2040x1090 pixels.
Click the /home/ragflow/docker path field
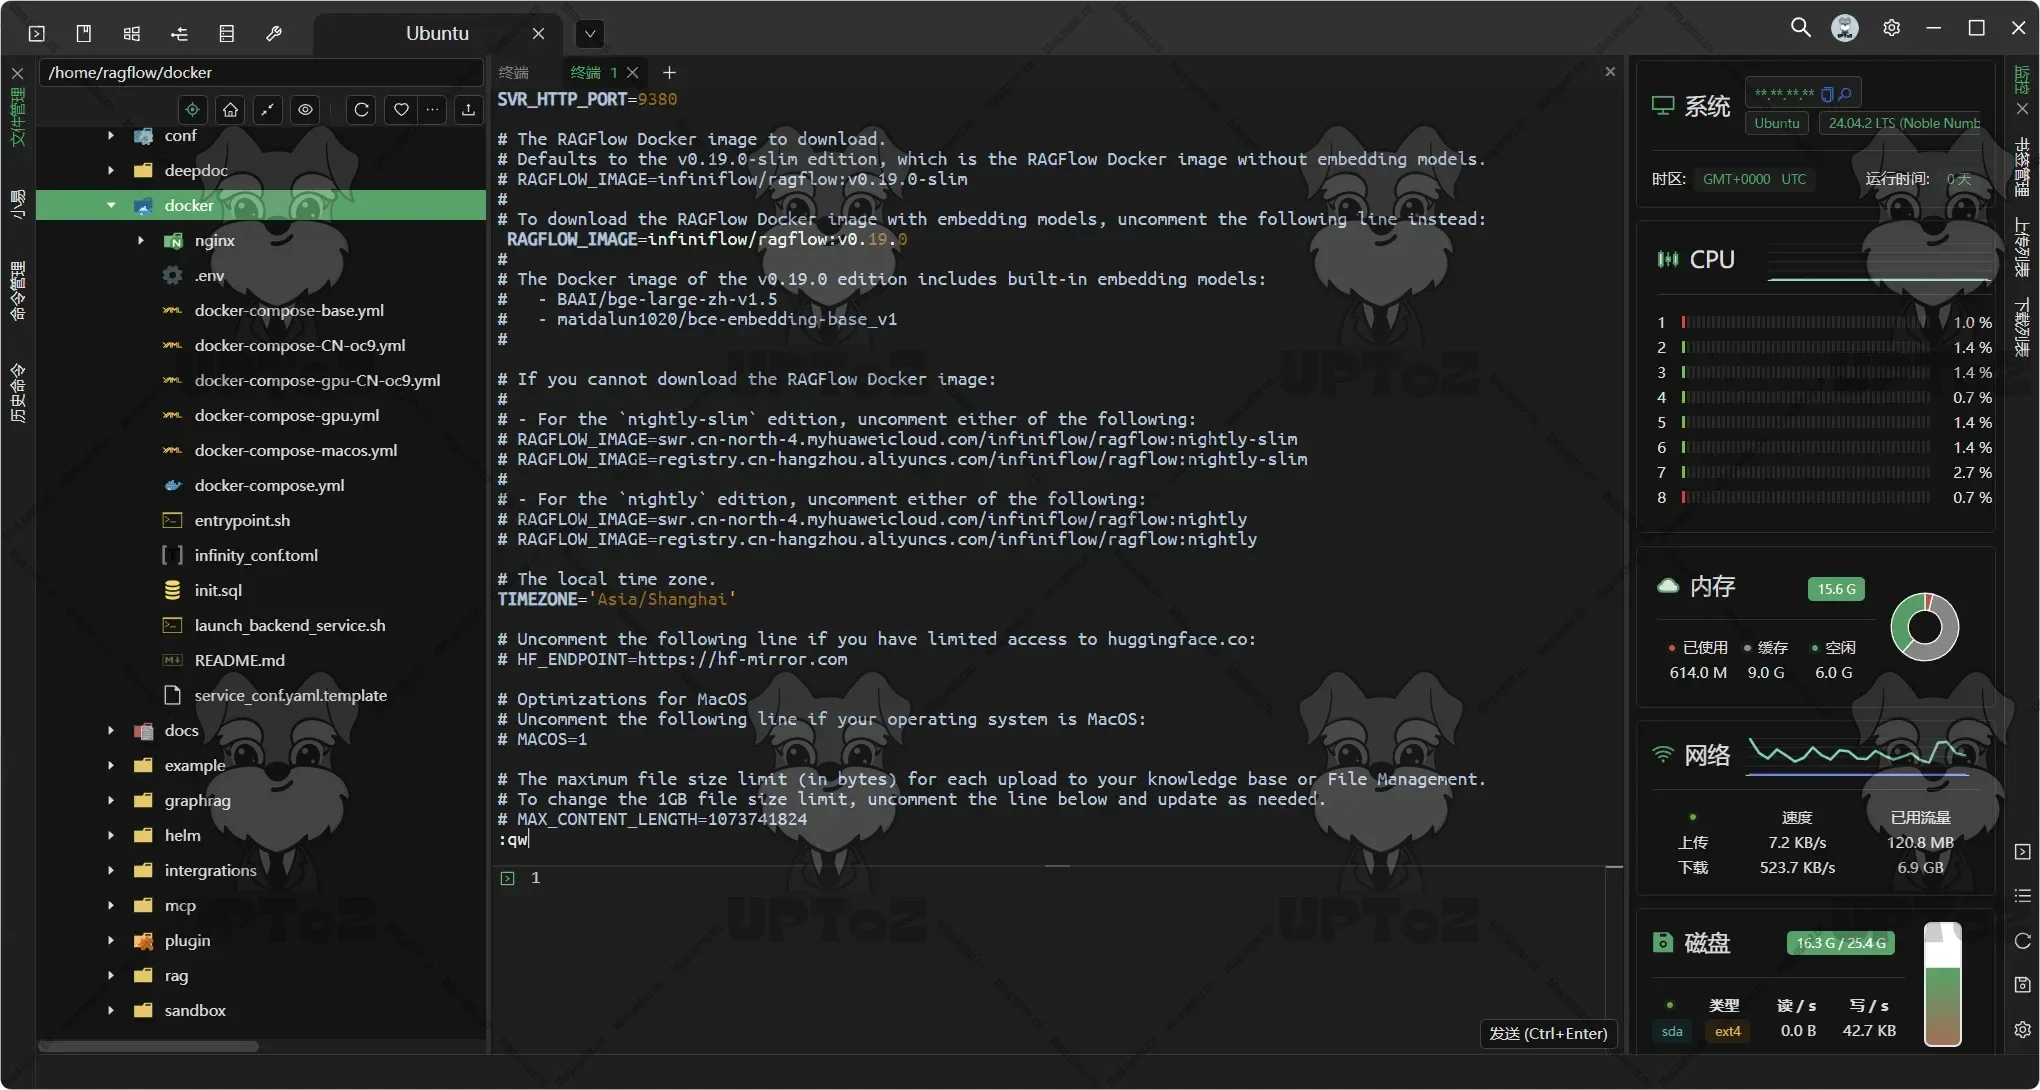tap(260, 72)
